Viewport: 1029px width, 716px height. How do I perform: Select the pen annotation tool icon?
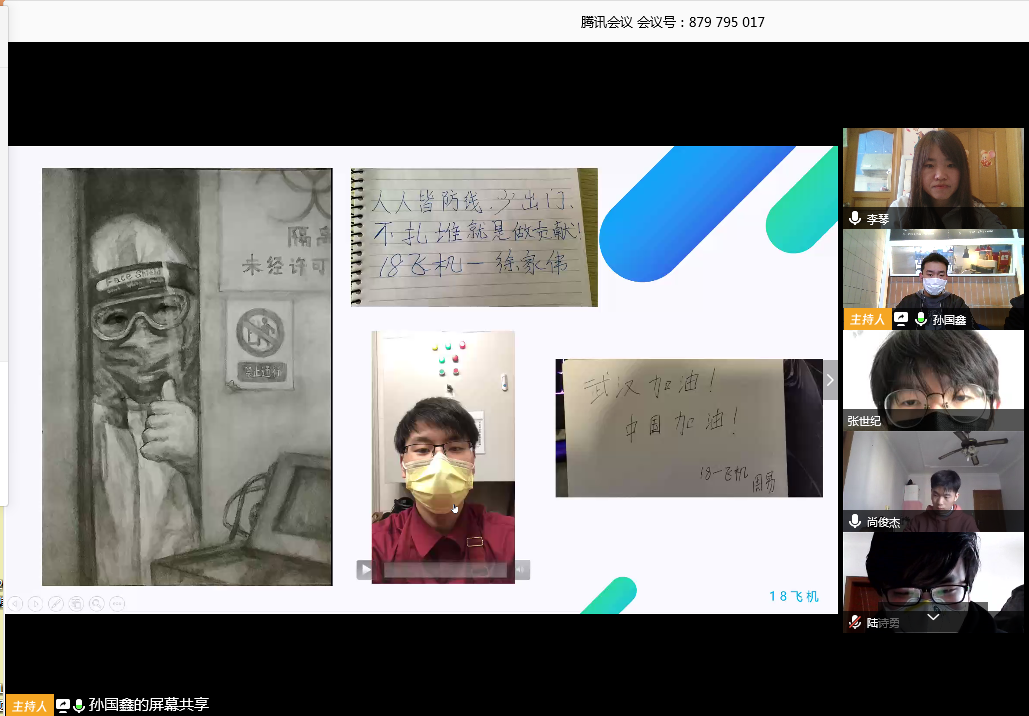point(56,603)
